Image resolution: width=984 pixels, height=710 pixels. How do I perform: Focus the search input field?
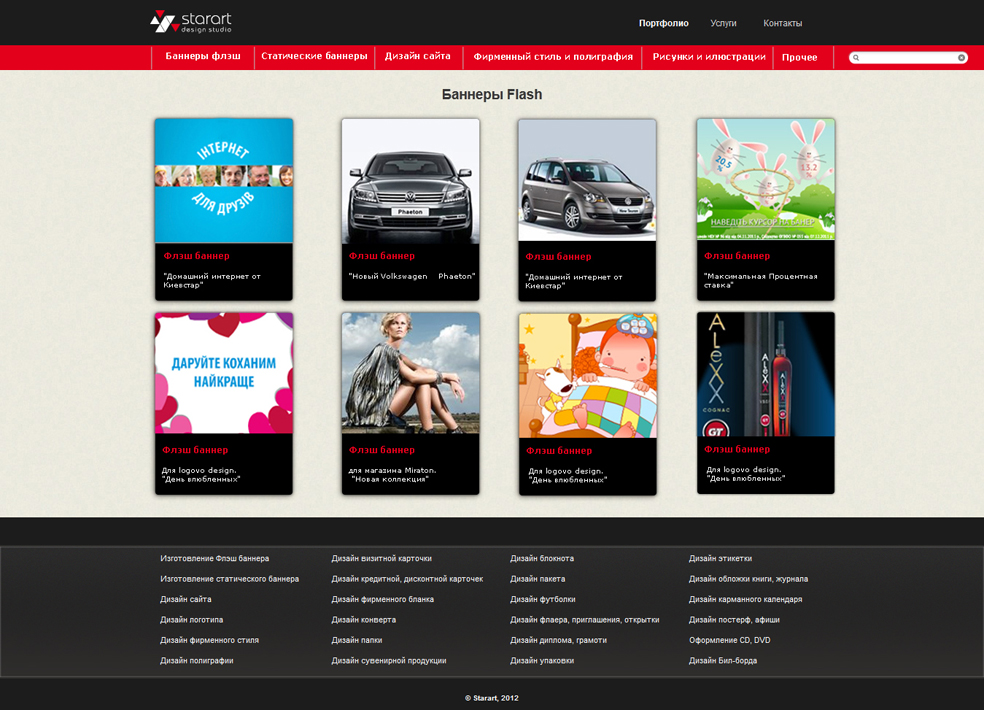coord(908,58)
